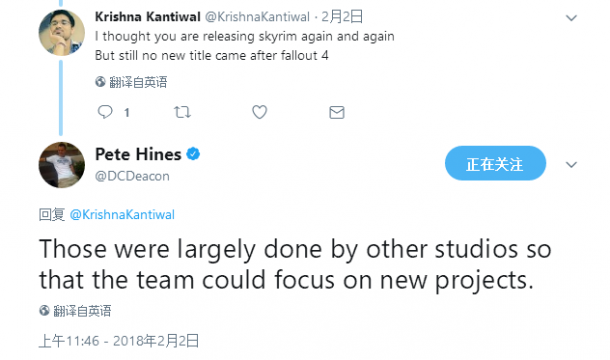610x360 pixels.
Task: Click the reply icon under Krishna's tweet
Action: click(x=105, y=112)
